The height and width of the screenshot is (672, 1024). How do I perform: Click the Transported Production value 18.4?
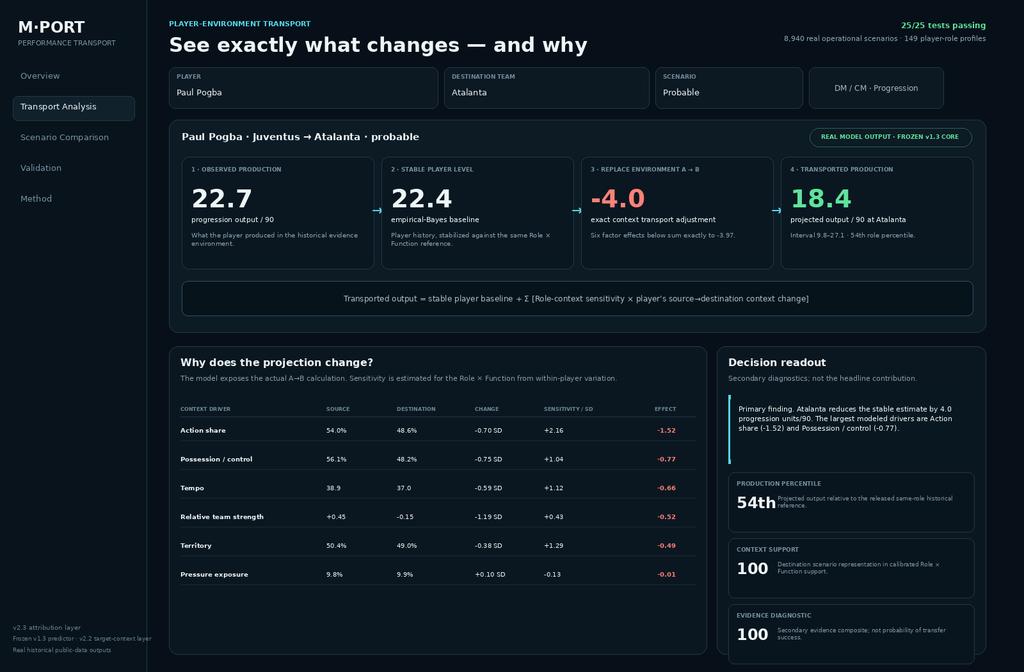[x=821, y=199]
